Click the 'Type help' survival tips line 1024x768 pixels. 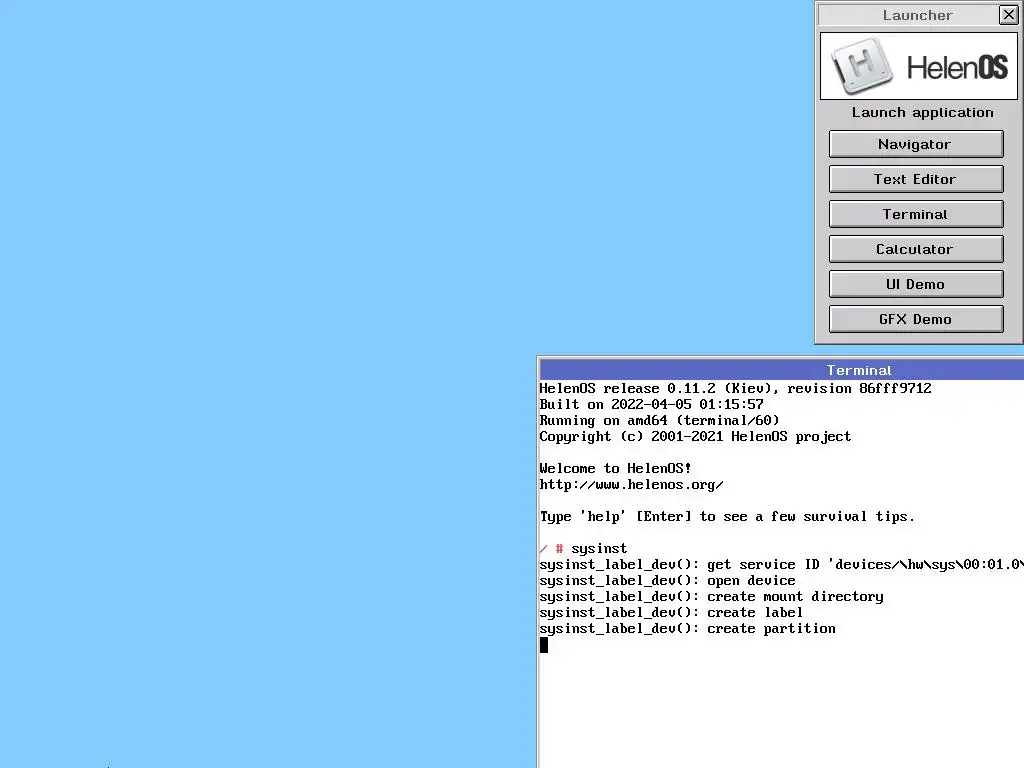(x=728, y=517)
